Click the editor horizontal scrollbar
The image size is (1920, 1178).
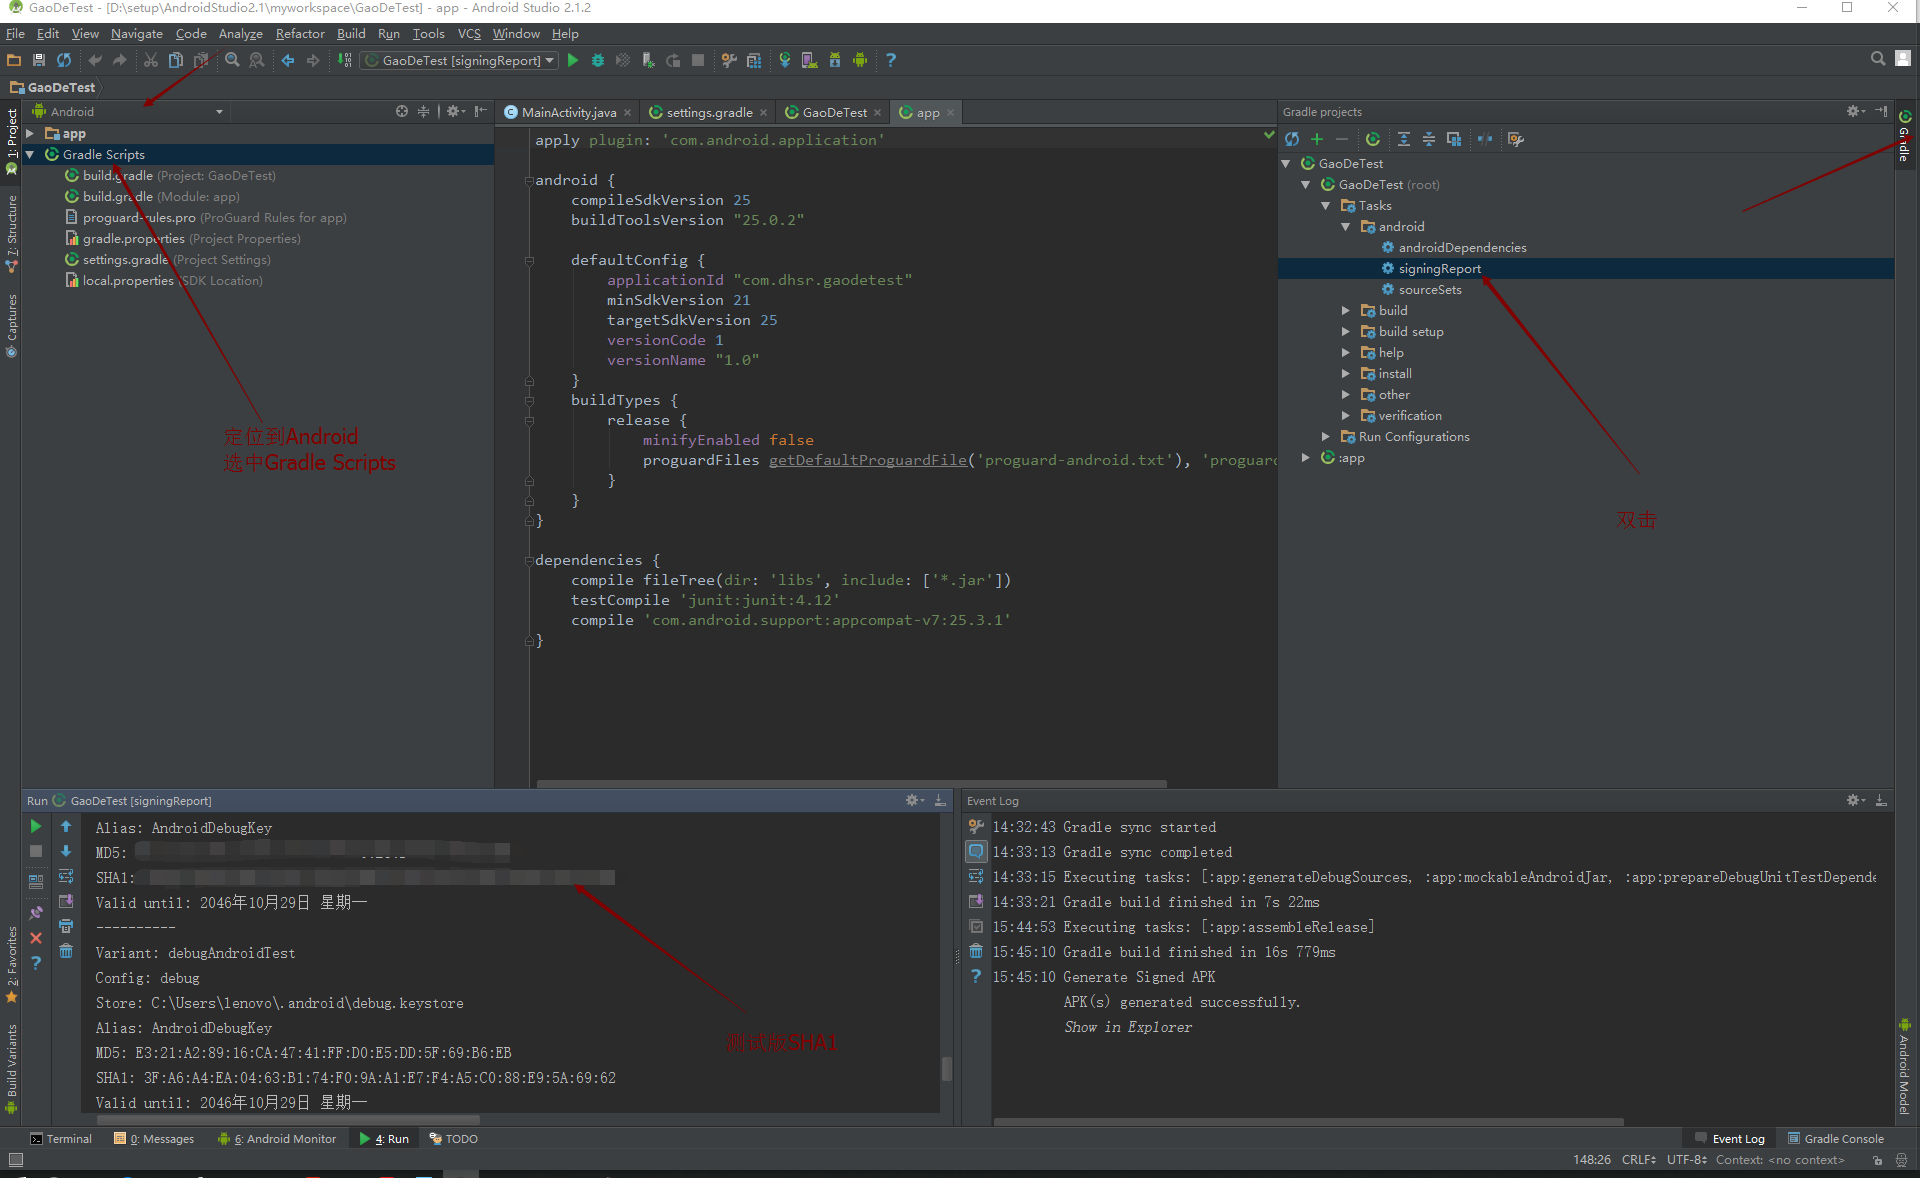851,783
